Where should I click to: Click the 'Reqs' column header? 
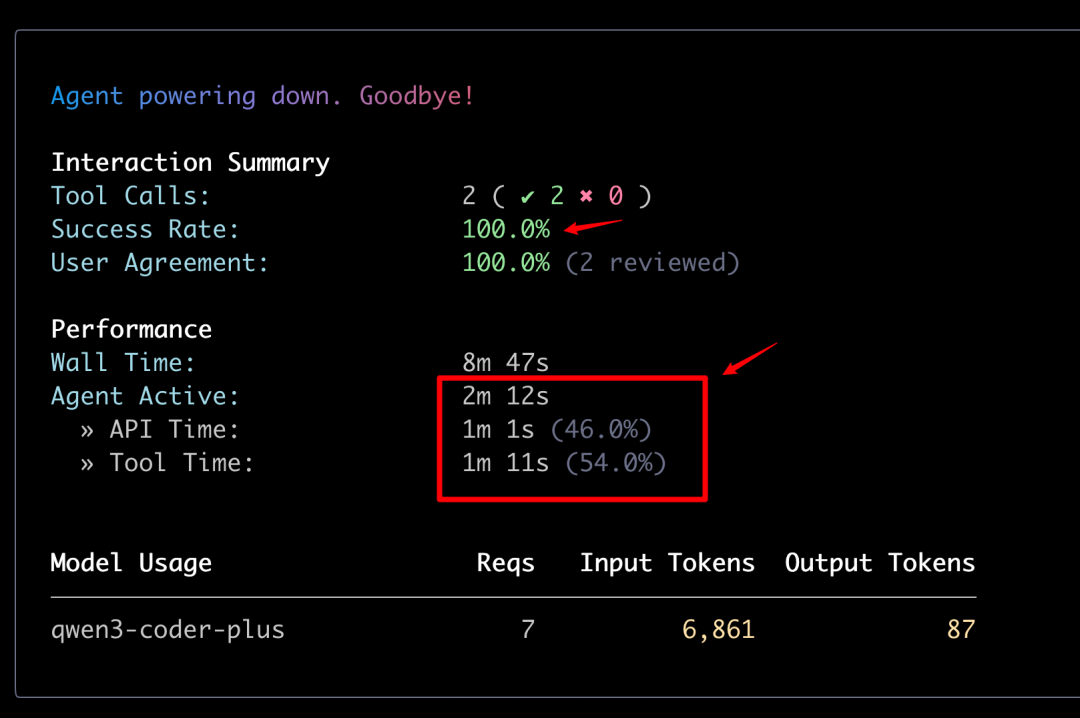[506, 564]
